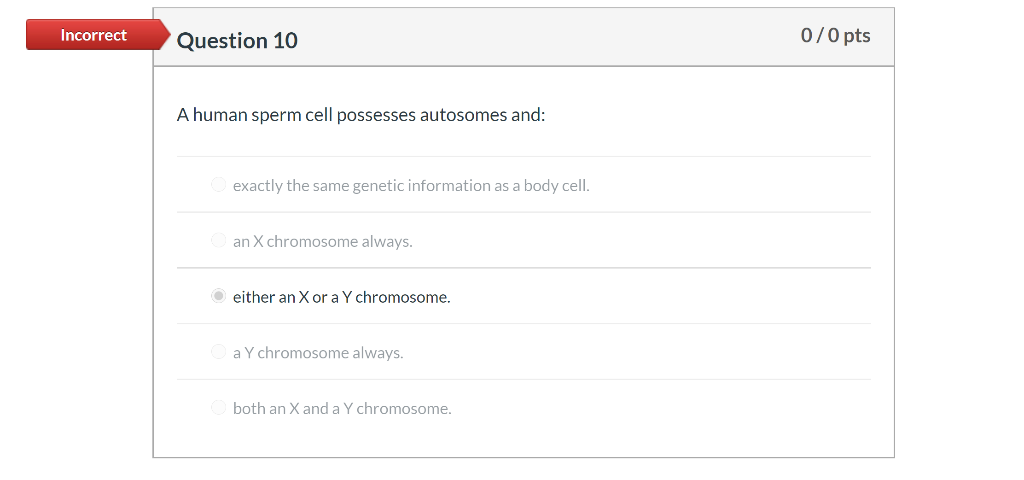Click the '0 / 0 pts' score label
This screenshot has width=1024, height=480.
pos(835,35)
